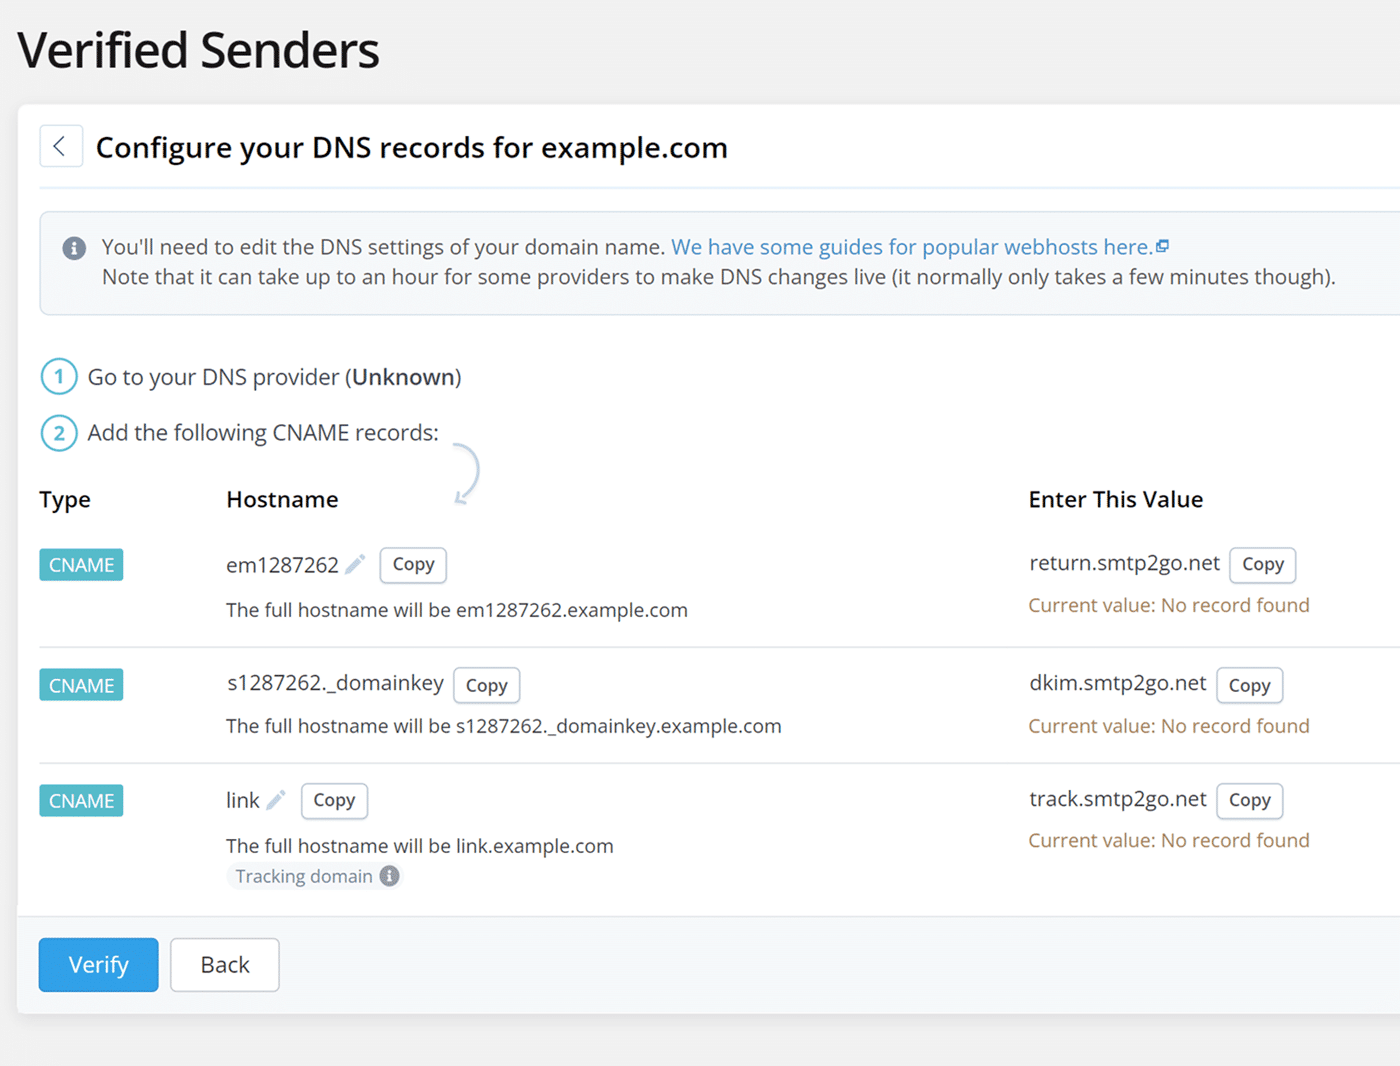This screenshot has height=1066, width=1400.
Task: Click the first CNAME type badge
Action: (80, 564)
